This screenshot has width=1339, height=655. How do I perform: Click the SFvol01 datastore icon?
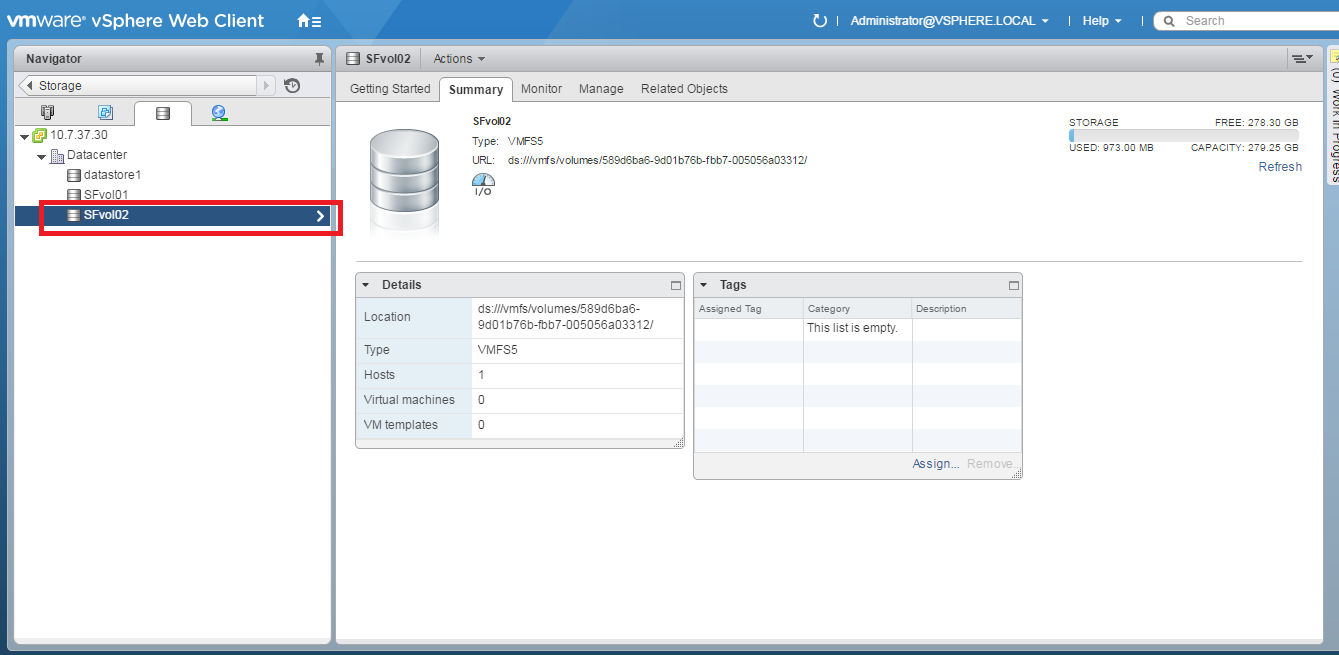73,195
